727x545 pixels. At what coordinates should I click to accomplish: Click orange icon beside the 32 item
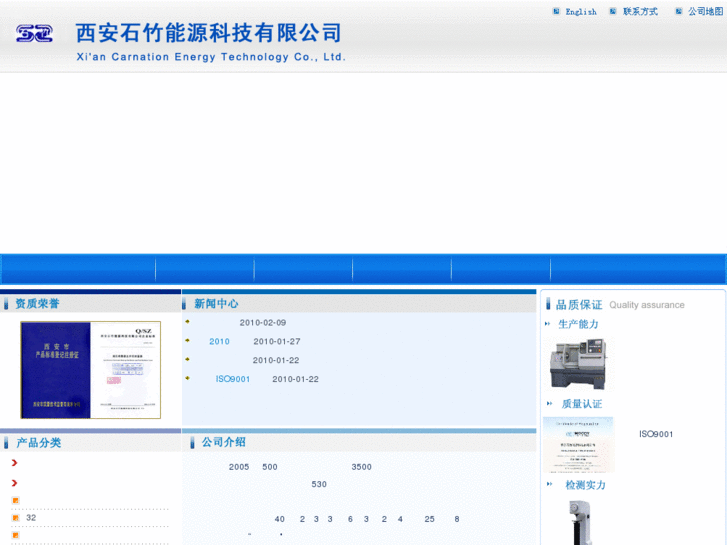(15, 518)
